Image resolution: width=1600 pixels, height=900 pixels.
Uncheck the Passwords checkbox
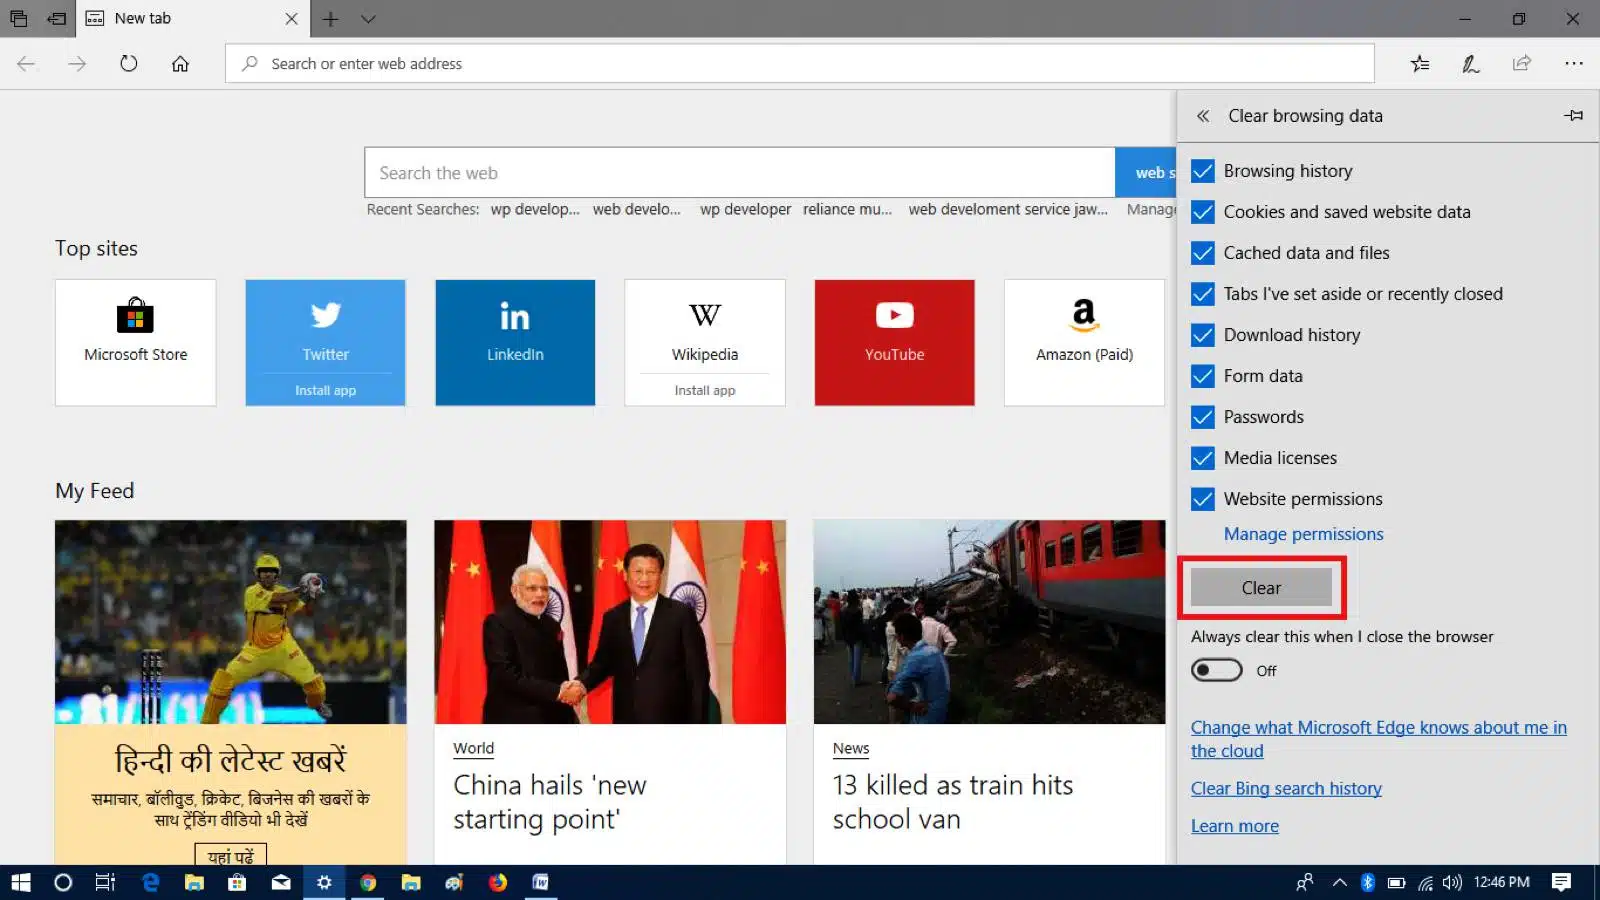click(x=1202, y=417)
